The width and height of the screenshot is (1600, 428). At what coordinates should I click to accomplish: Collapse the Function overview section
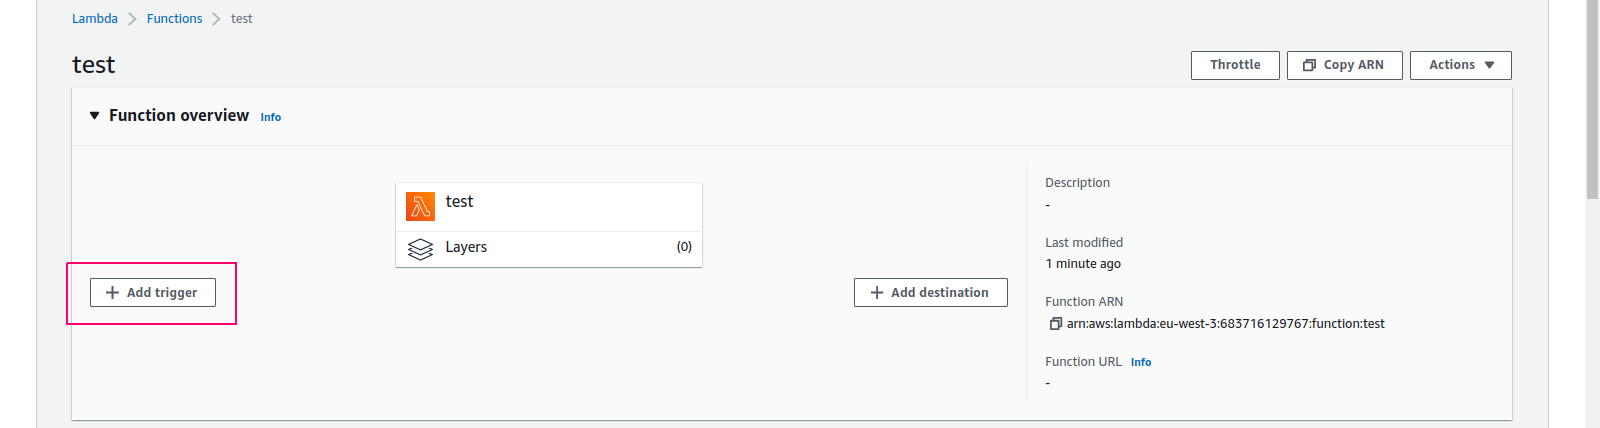pyautogui.click(x=95, y=116)
